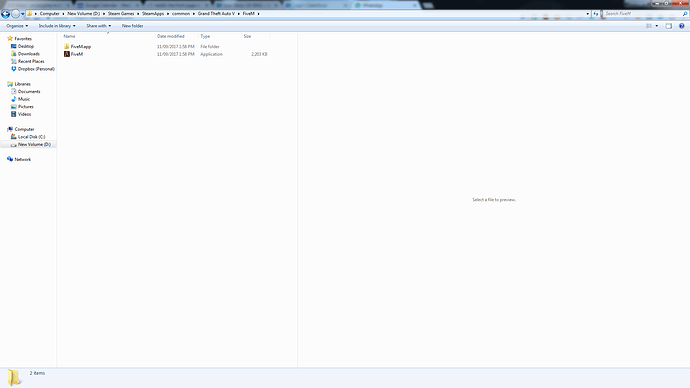This screenshot has height=388, width=690.
Task: Open address bar history dropdown
Action: click(x=587, y=14)
